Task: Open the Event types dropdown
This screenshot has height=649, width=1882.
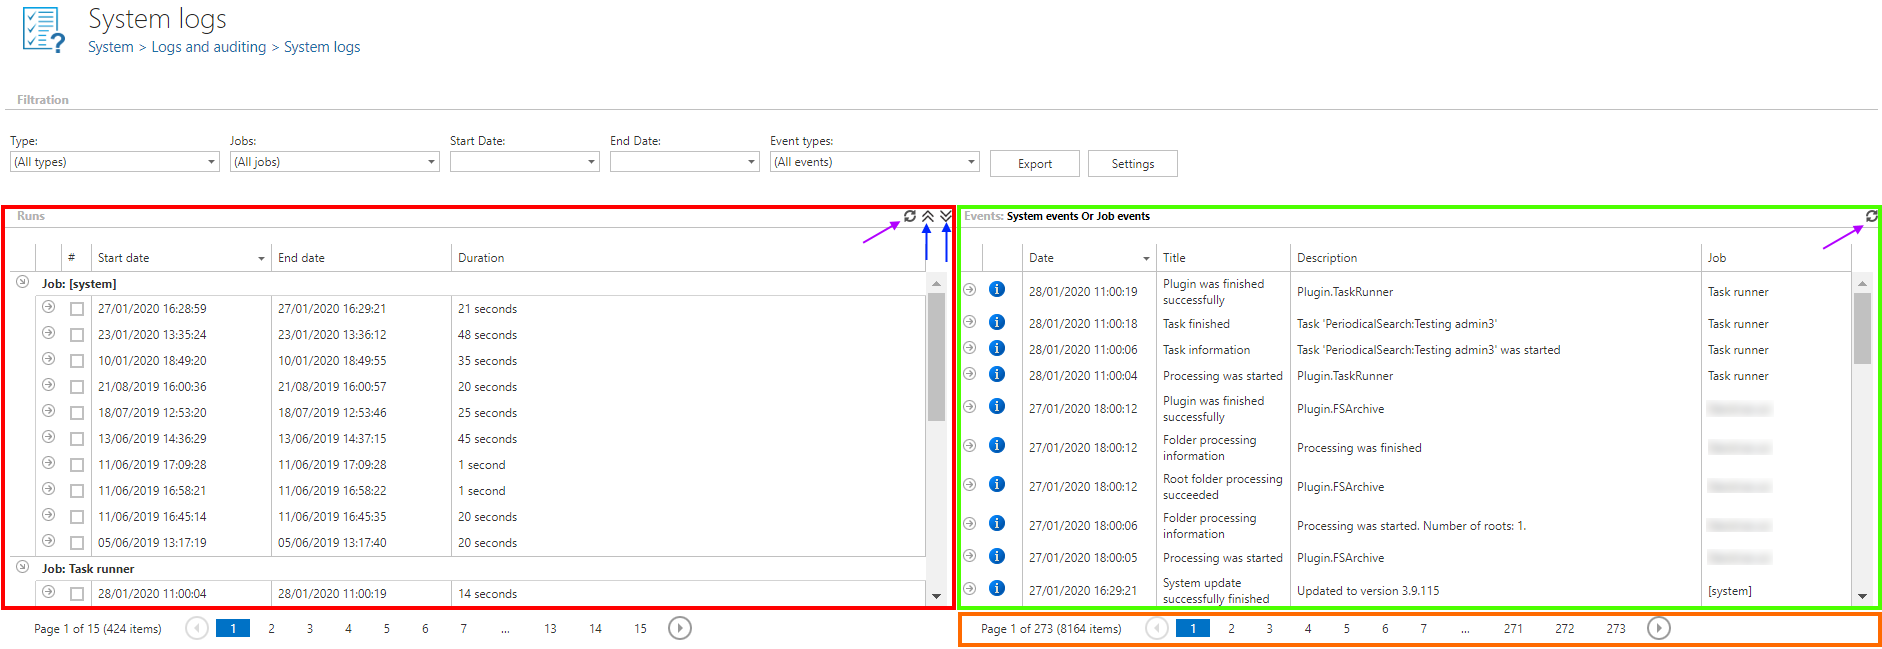Action: [874, 162]
